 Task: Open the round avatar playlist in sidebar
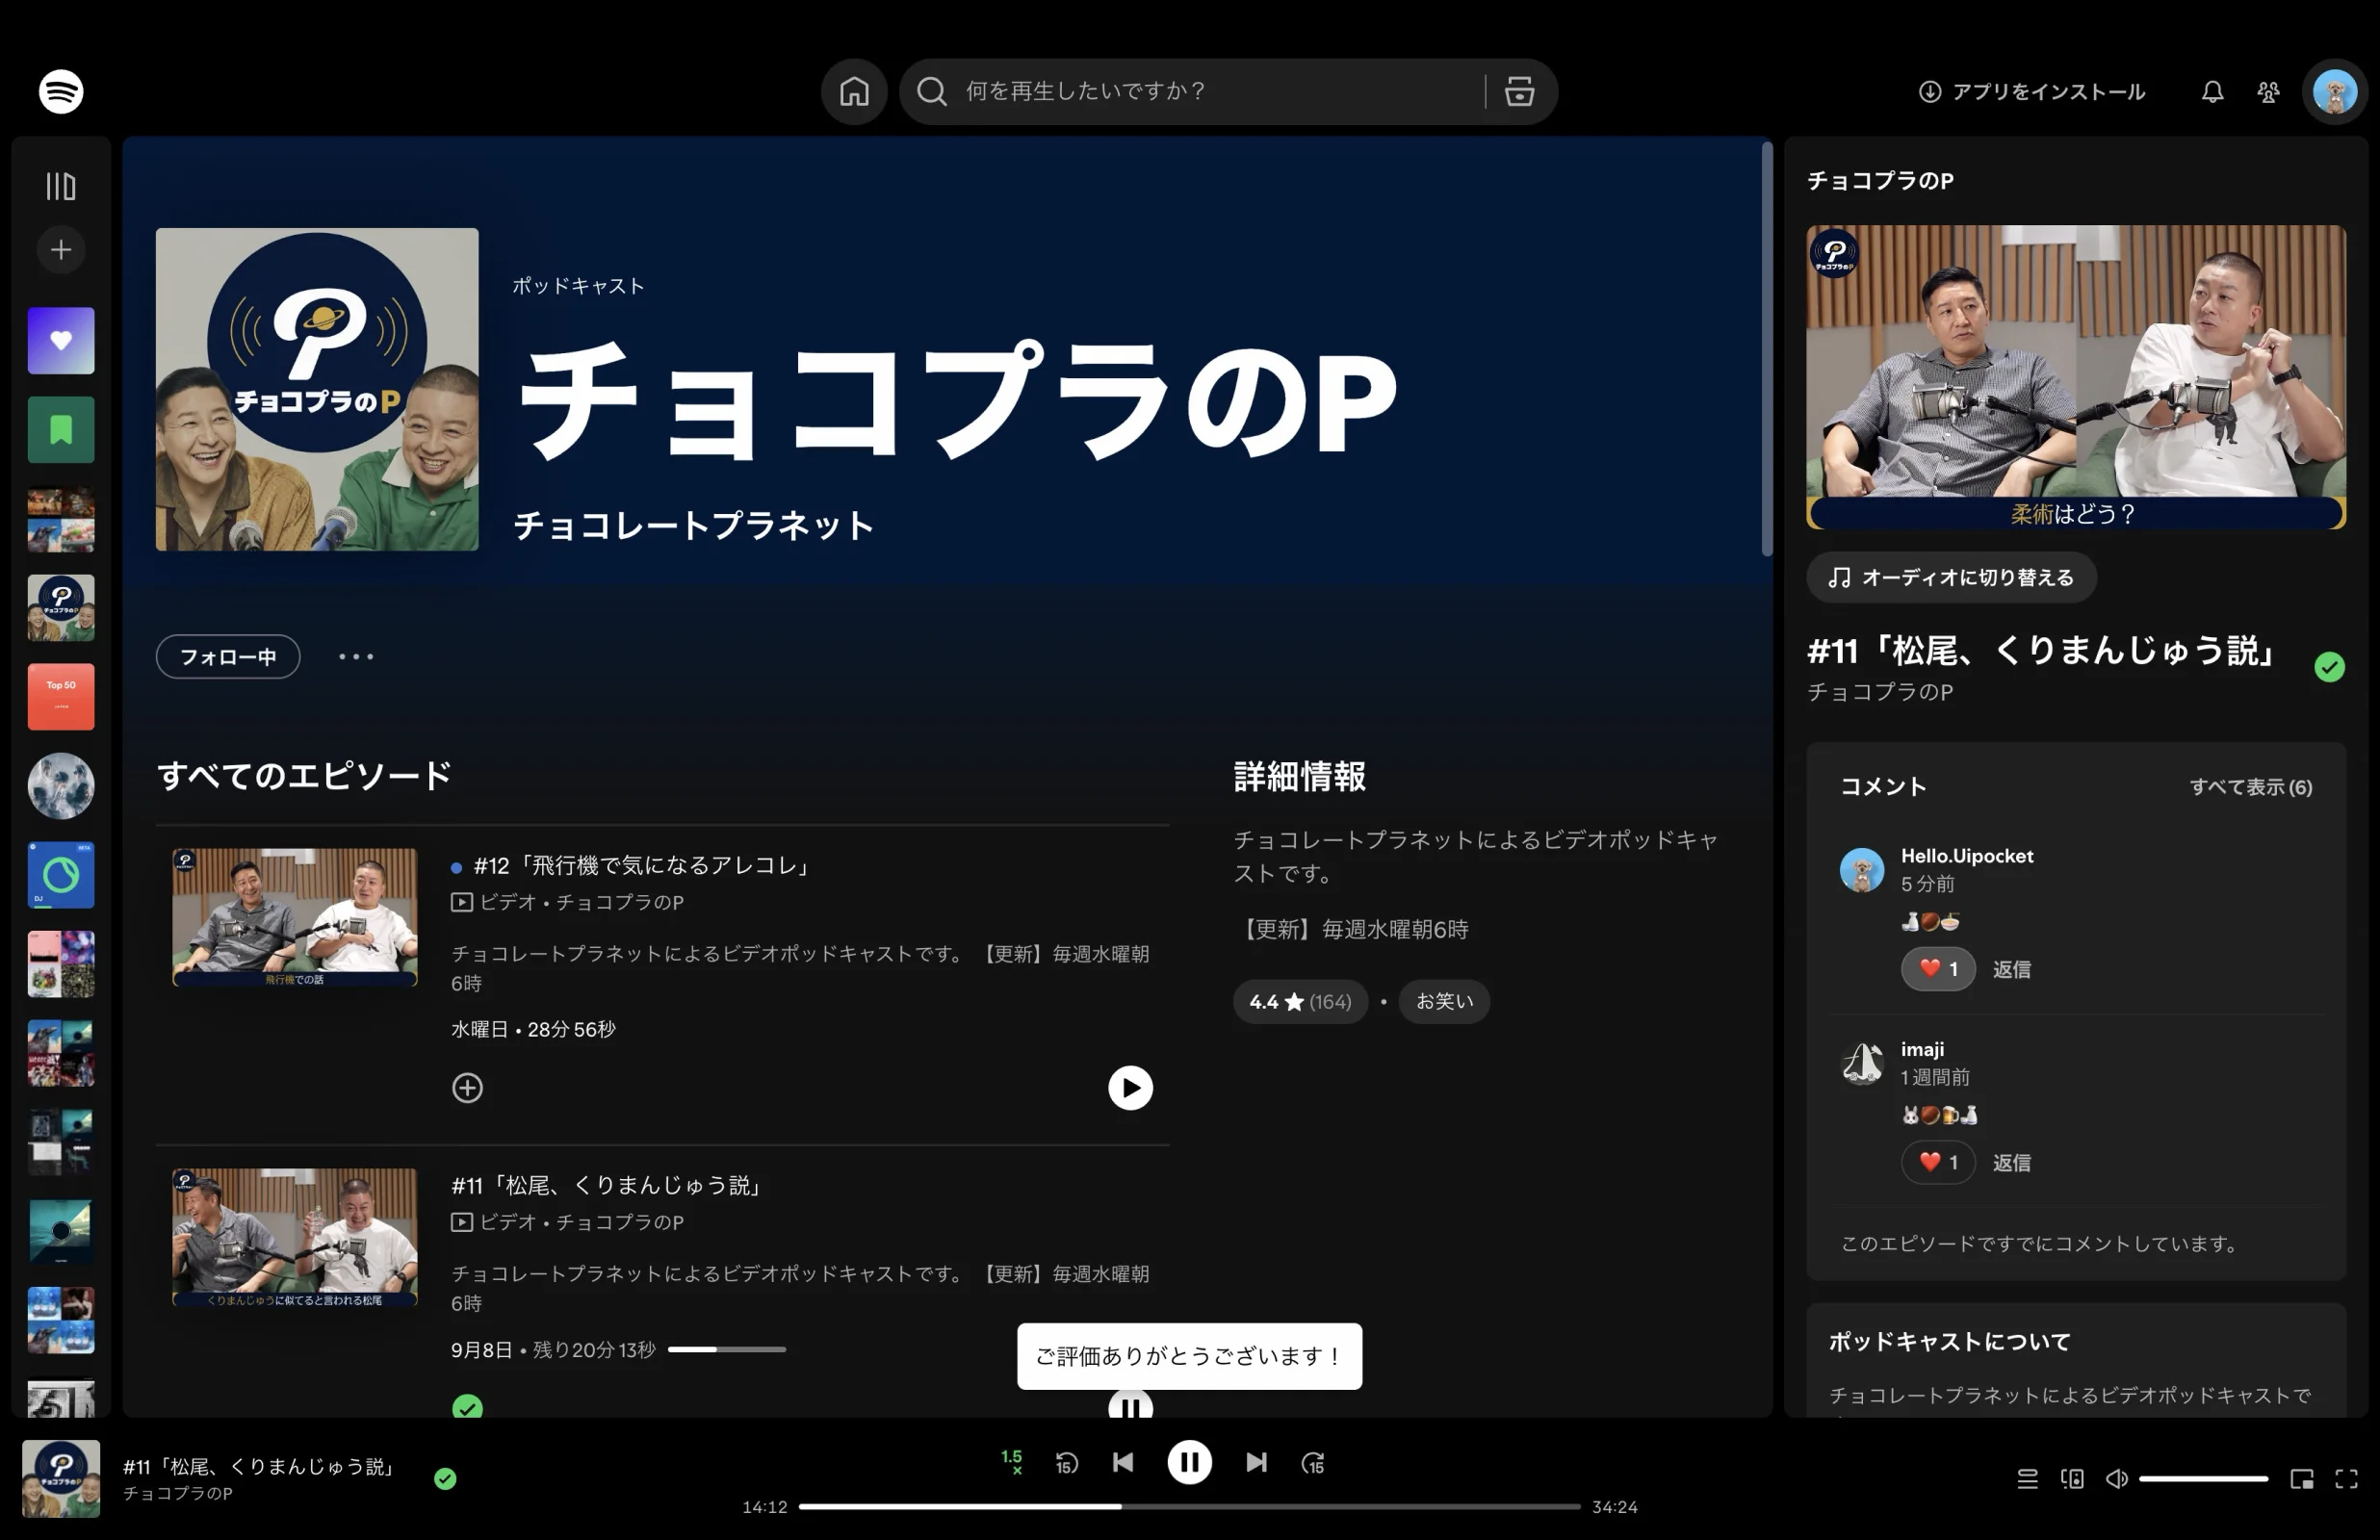[61, 786]
